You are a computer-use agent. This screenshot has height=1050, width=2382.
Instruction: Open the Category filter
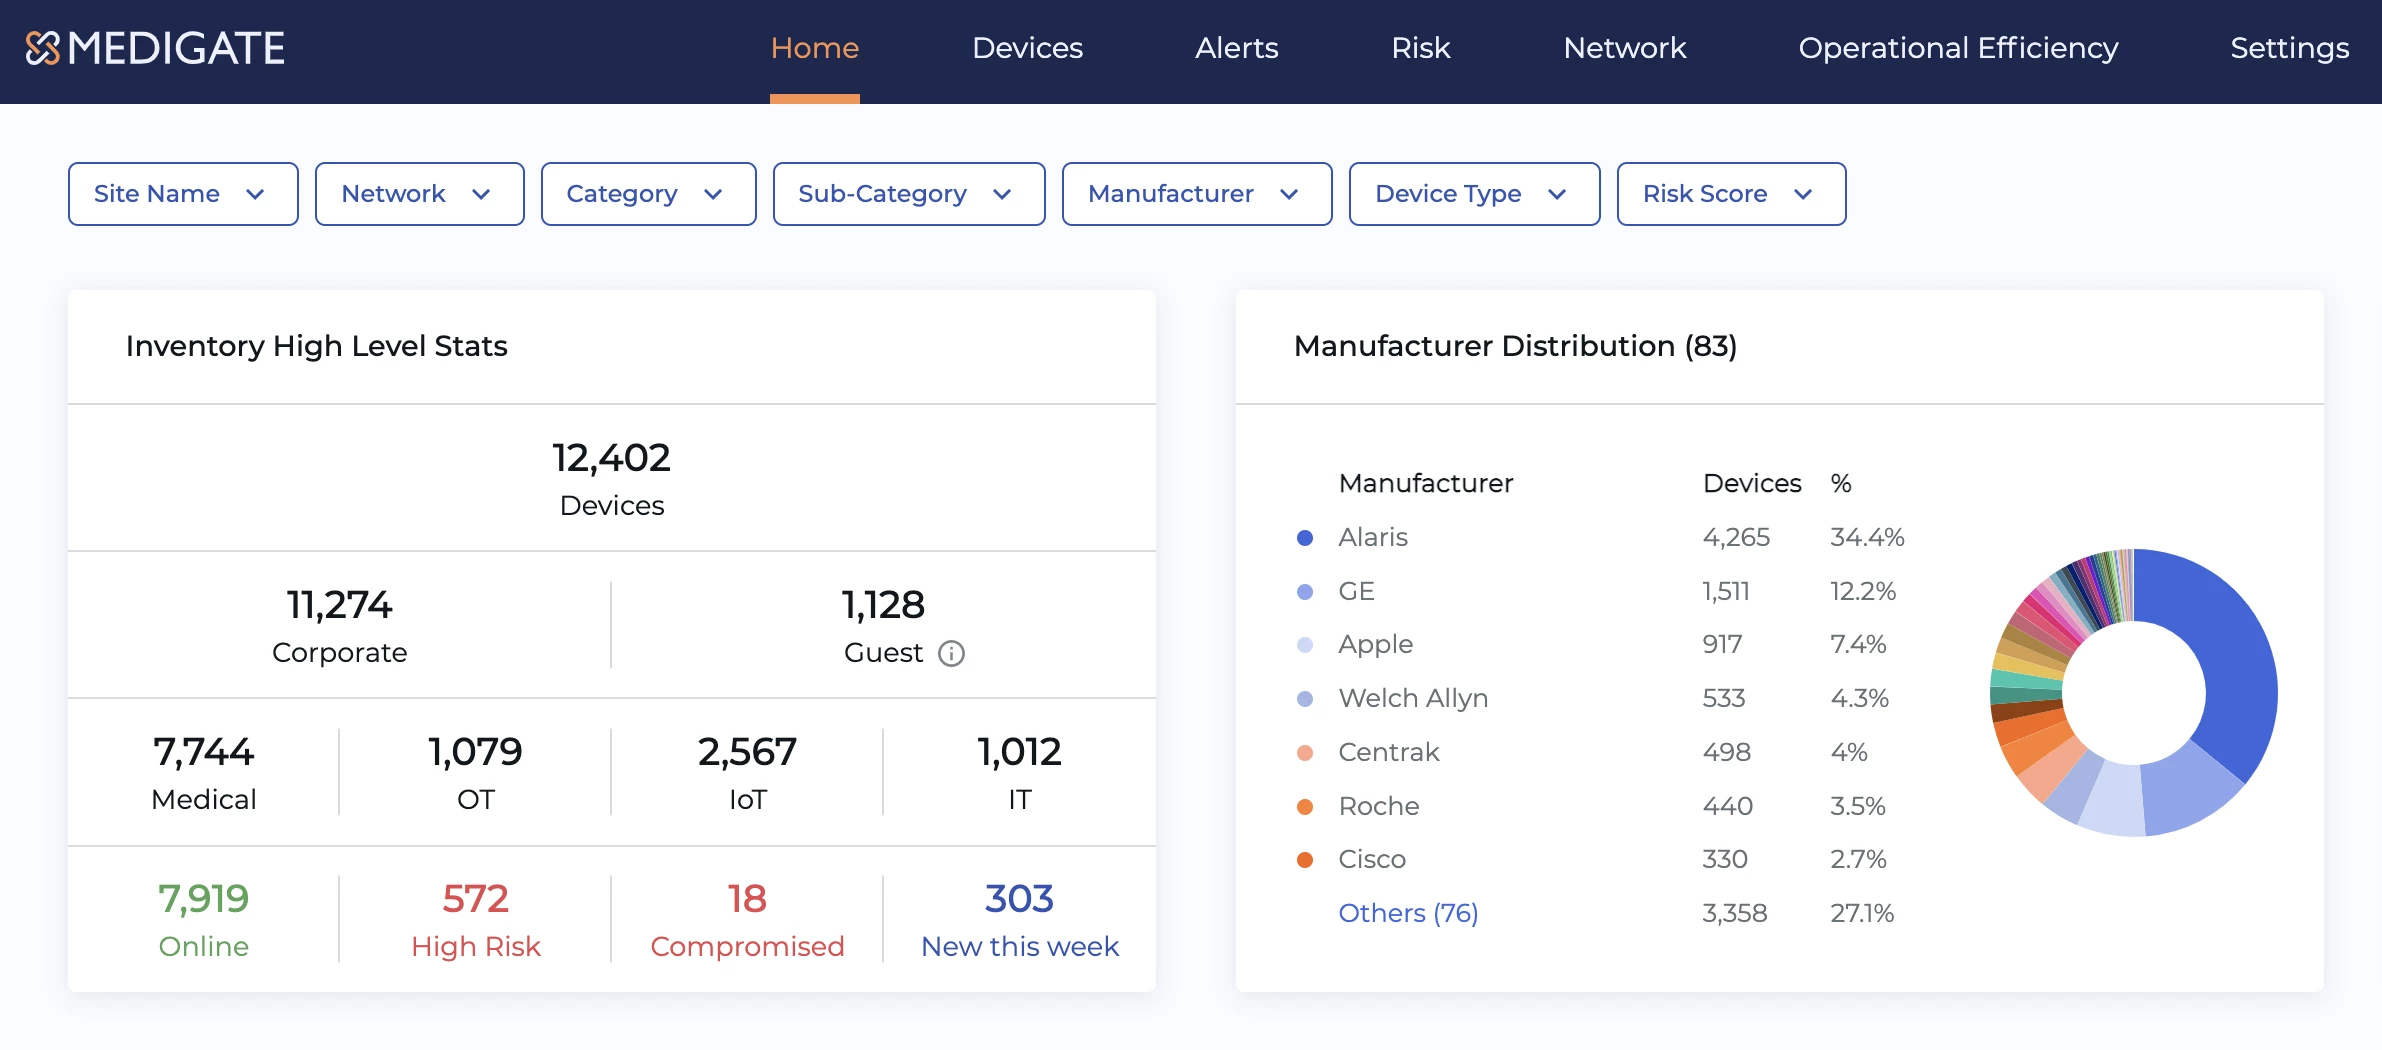pos(648,194)
